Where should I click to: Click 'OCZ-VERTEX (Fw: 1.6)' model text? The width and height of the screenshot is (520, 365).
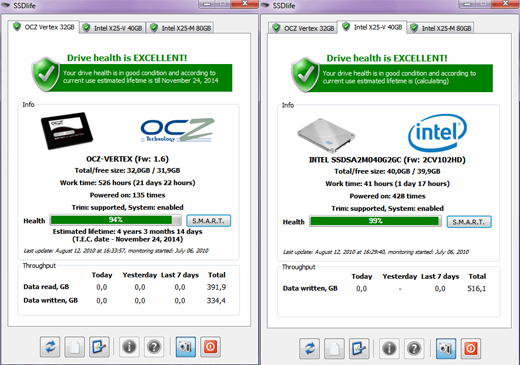[x=127, y=159]
